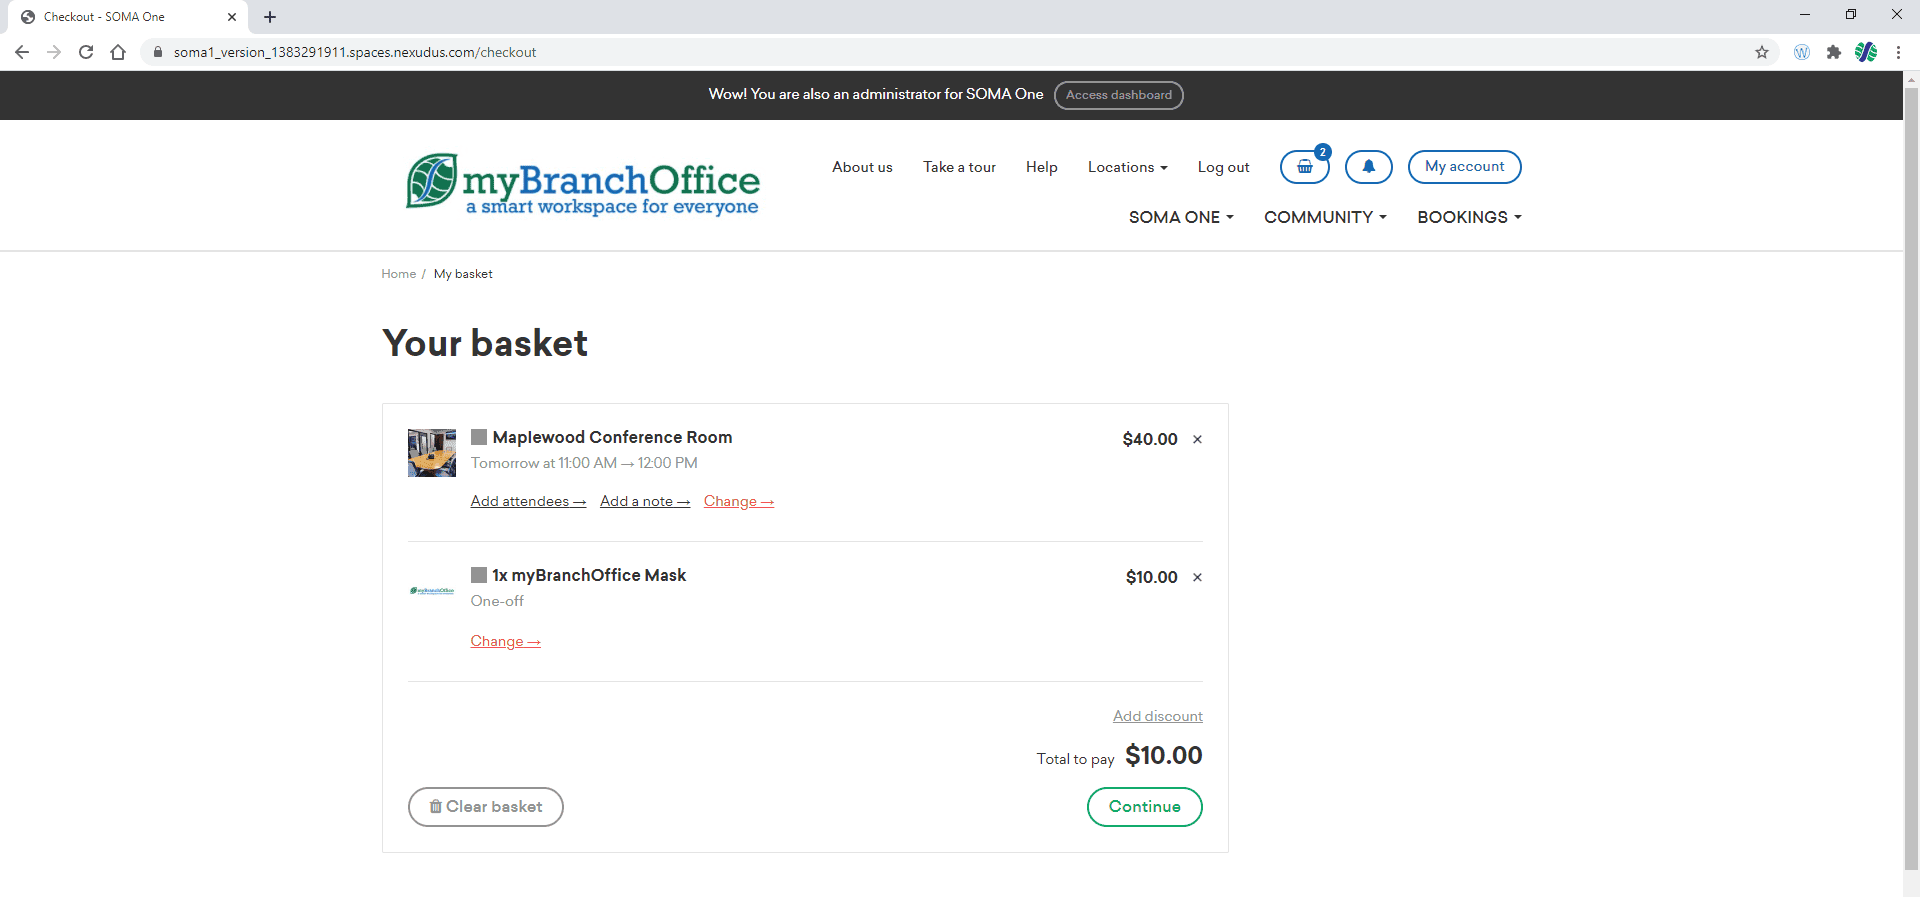This screenshot has height=897, width=1920.
Task: Expand the Locations dropdown
Action: click(1127, 167)
